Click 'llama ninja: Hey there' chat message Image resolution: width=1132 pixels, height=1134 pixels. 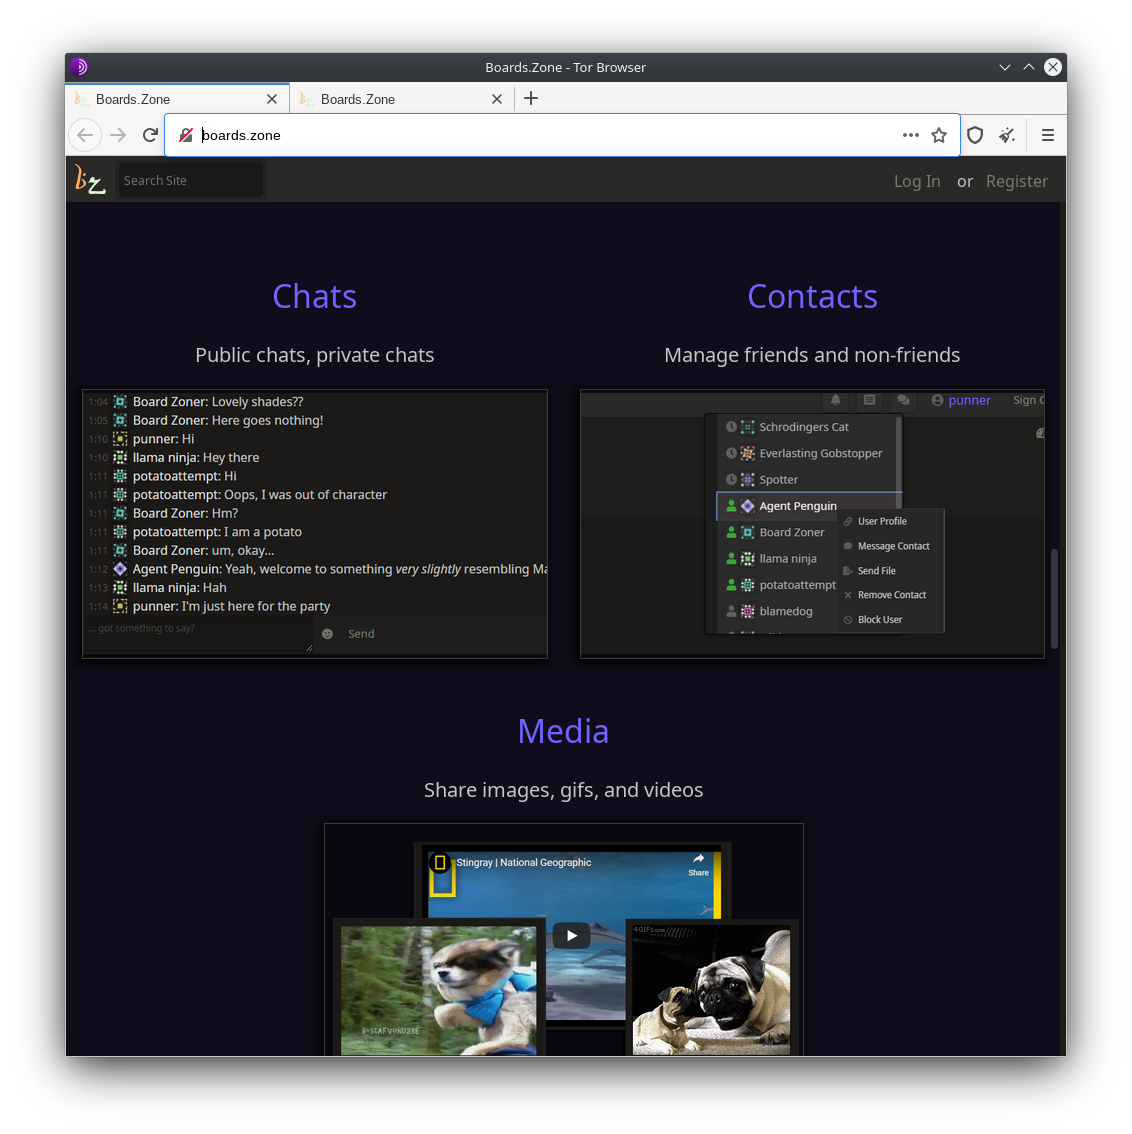(x=196, y=457)
